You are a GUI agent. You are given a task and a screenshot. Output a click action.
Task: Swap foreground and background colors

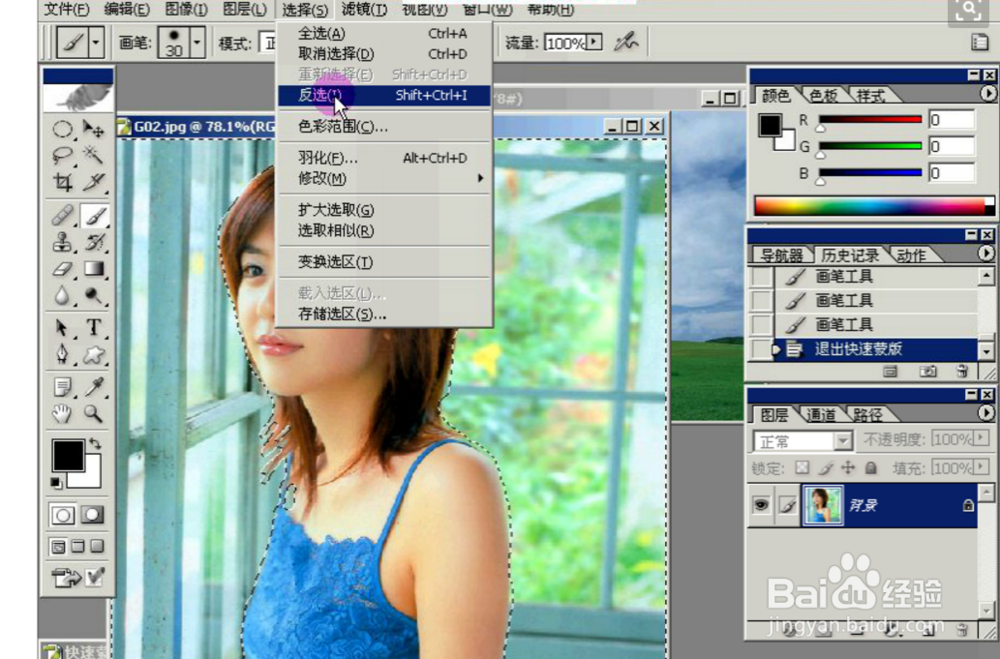(x=95, y=443)
